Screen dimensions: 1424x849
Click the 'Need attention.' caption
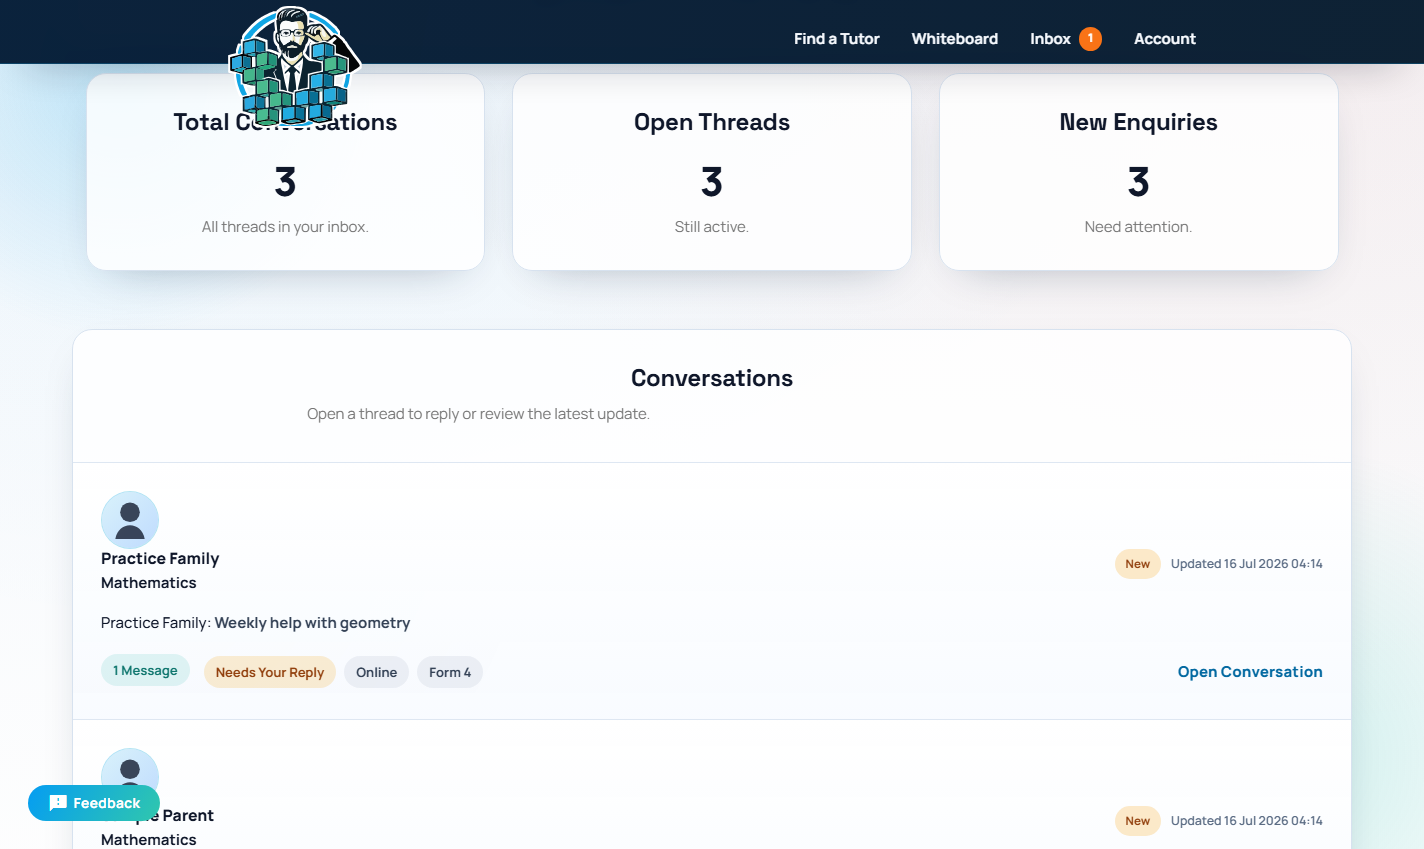pos(1138,227)
